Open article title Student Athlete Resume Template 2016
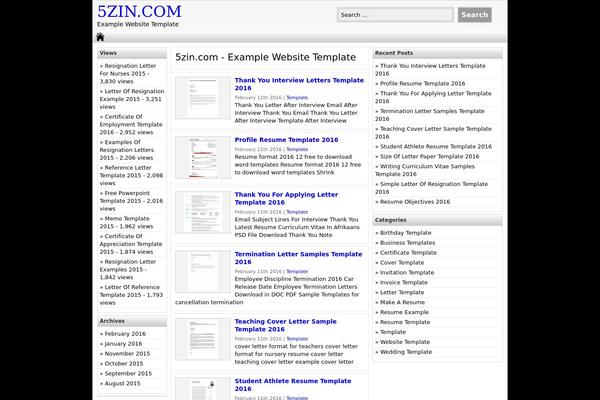This screenshot has height=400, width=600. click(x=293, y=385)
